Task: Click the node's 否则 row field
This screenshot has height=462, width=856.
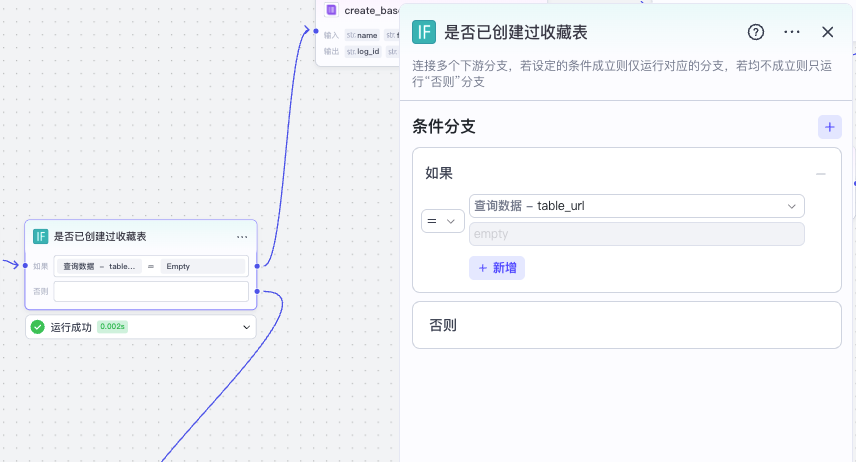Action: click(x=151, y=291)
